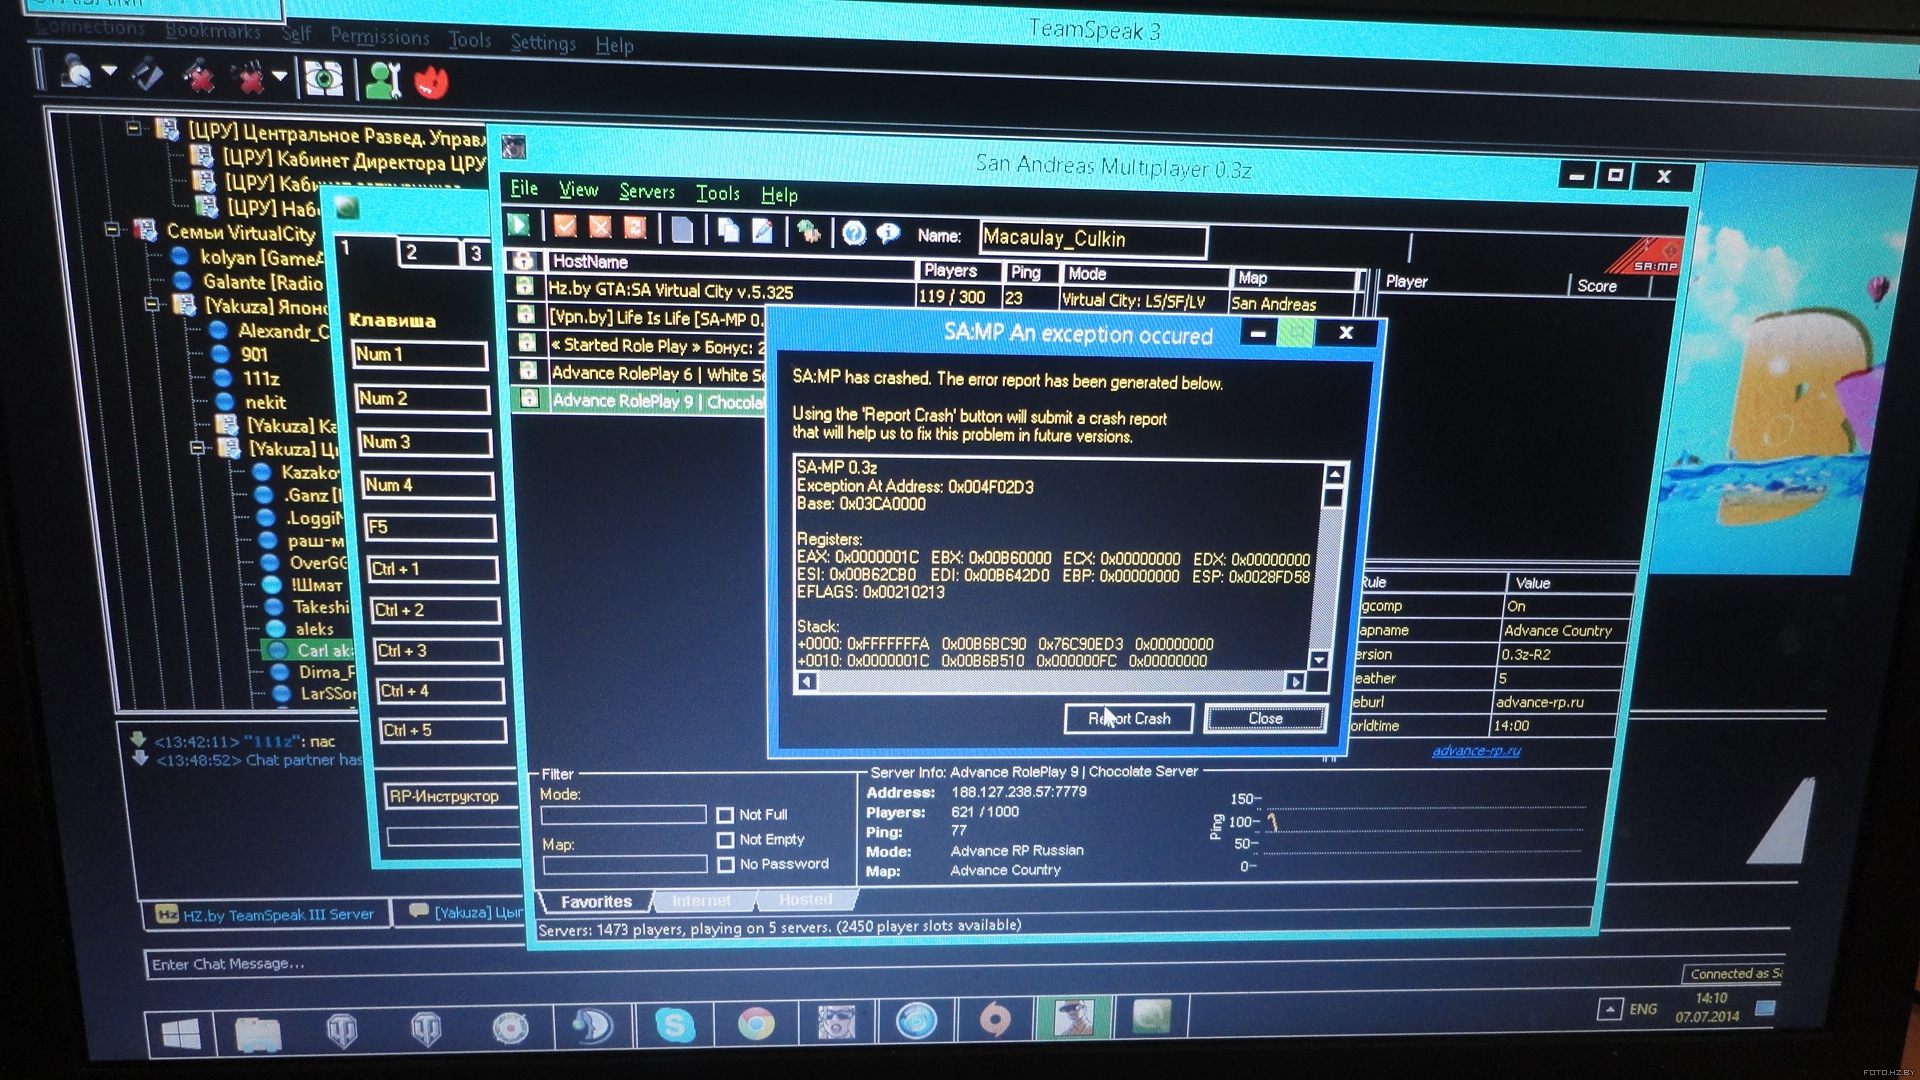Switch to the Internet tab

pyautogui.click(x=701, y=901)
